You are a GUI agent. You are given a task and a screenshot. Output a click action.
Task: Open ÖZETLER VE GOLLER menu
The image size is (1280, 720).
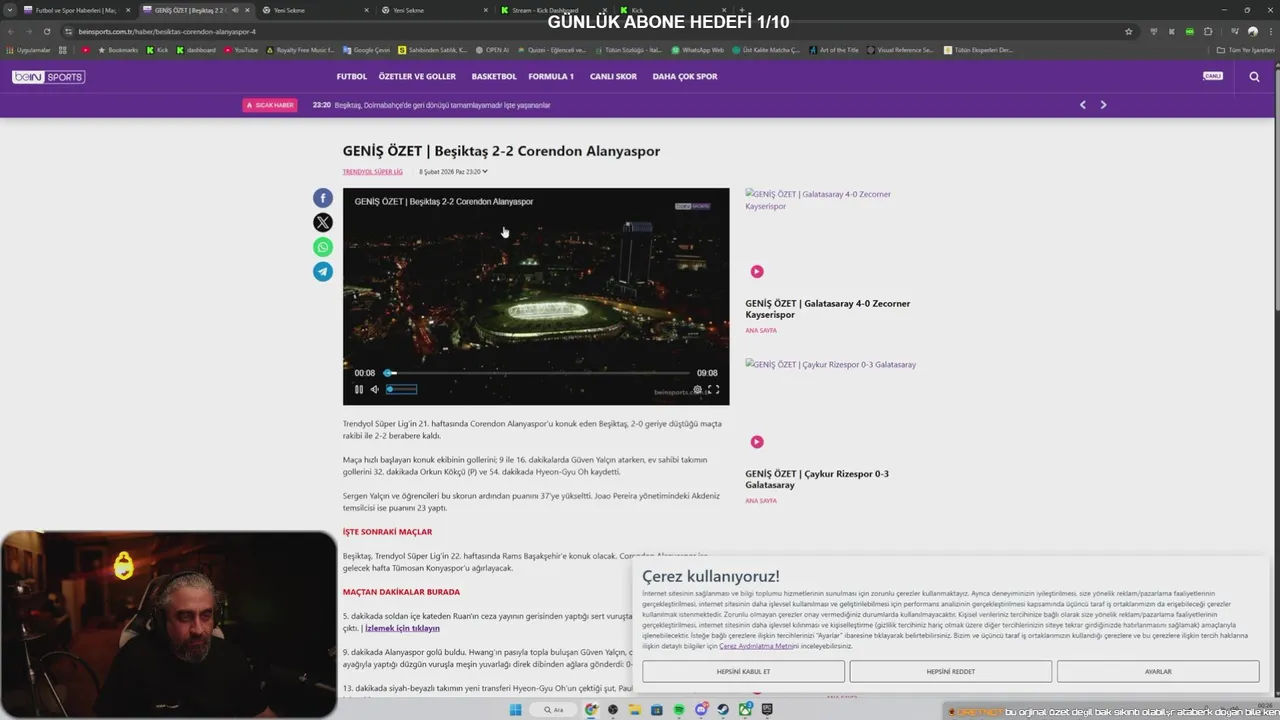point(417,76)
